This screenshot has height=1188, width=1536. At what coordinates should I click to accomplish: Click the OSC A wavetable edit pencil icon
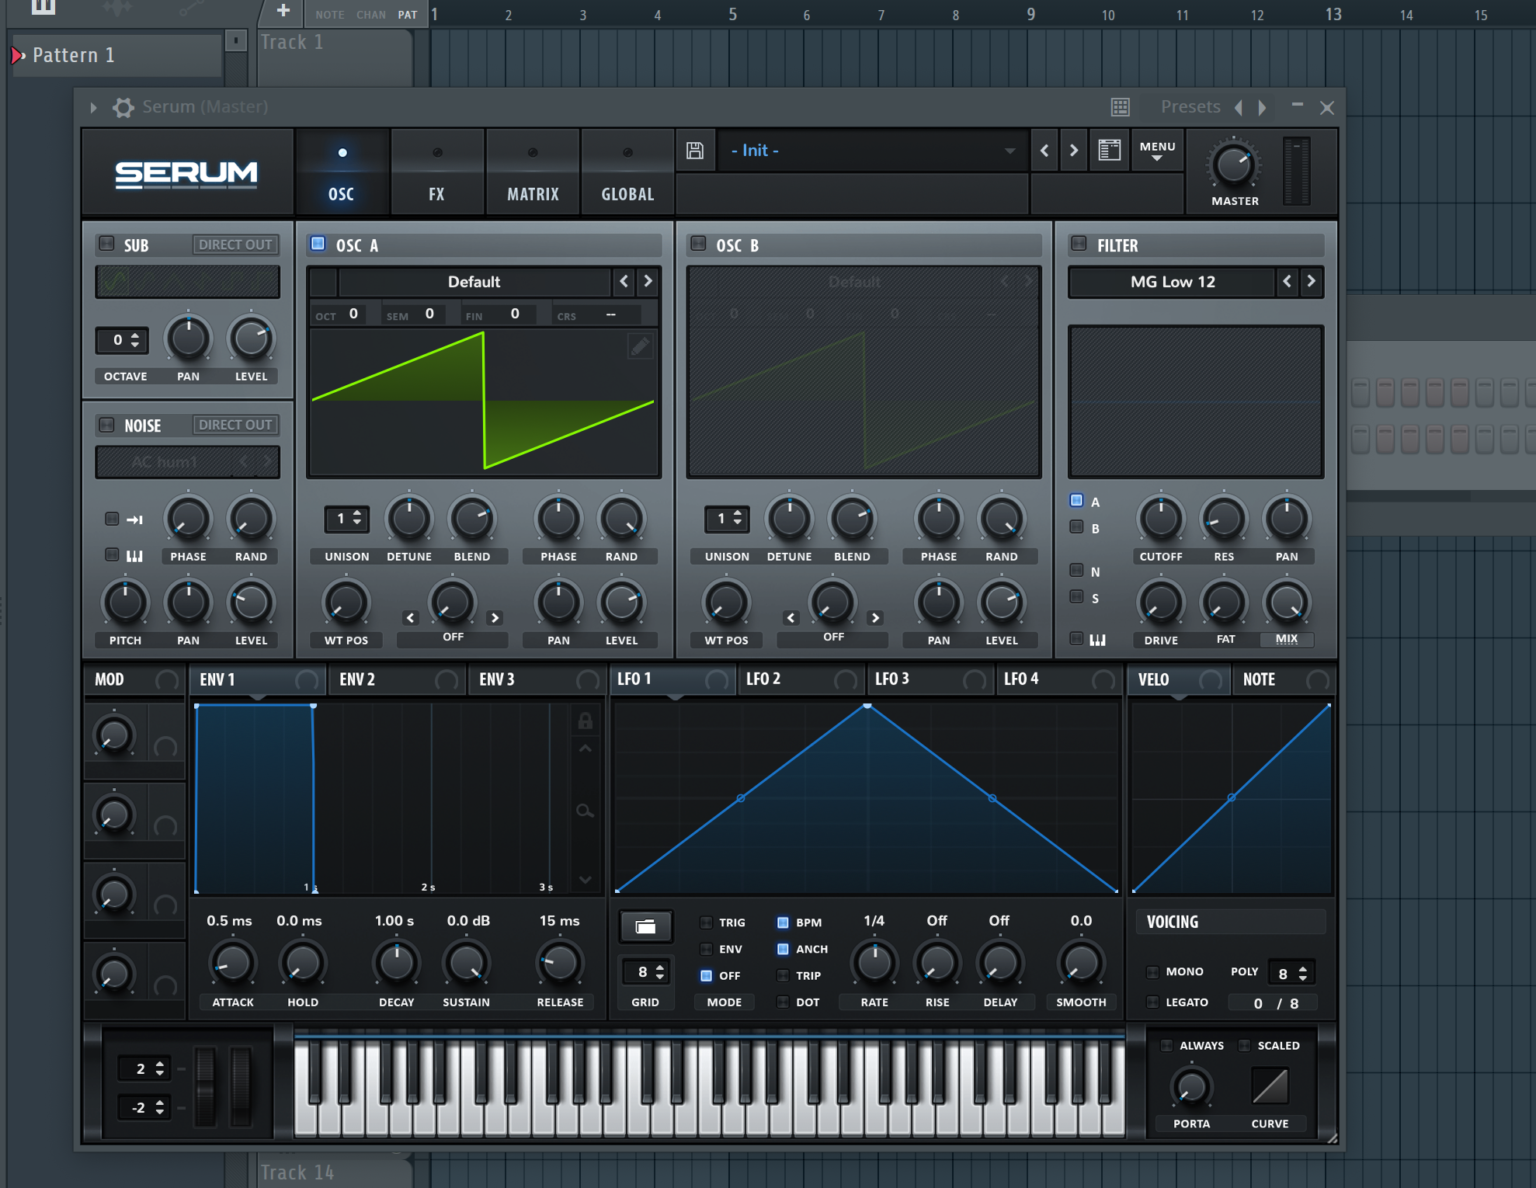tap(640, 345)
